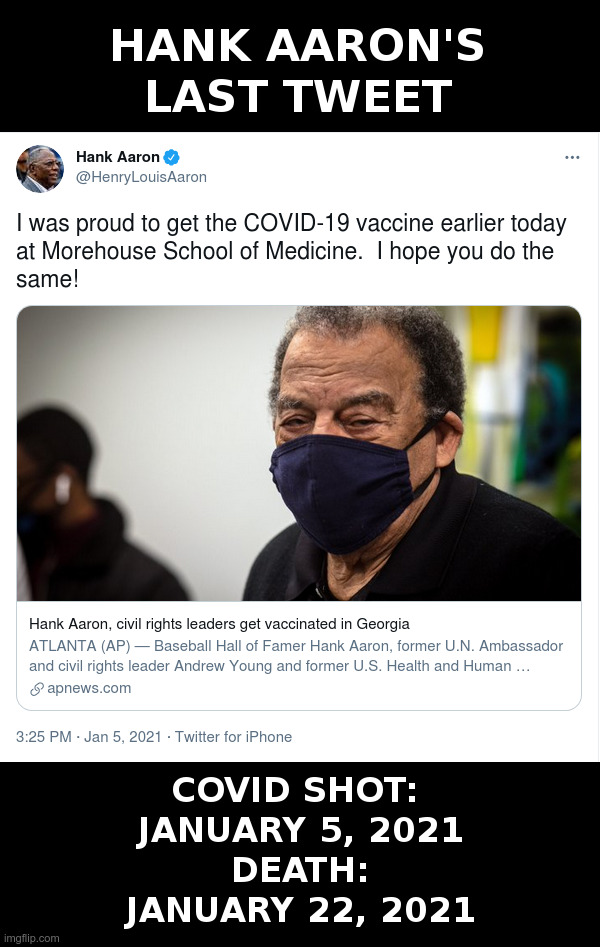Open the masked man article photo
600x947 pixels.
pos(299,453)
